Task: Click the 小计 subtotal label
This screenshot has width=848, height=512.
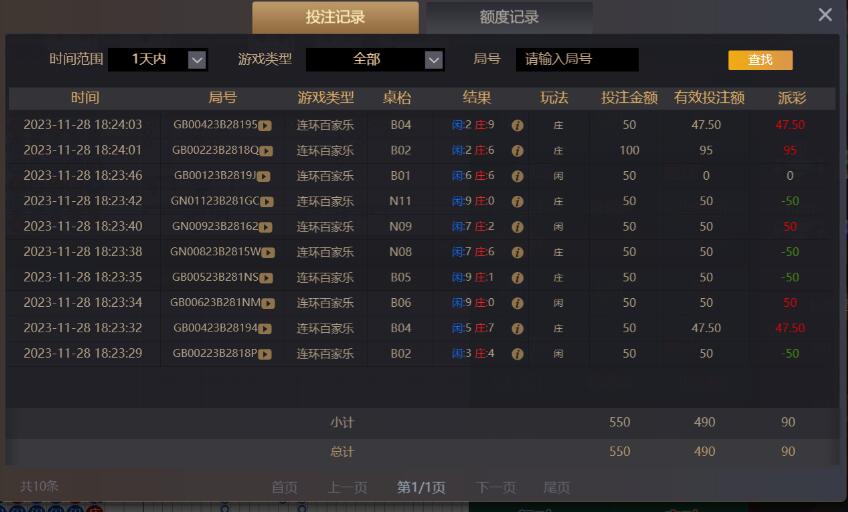Action: [x=342, y=423]
